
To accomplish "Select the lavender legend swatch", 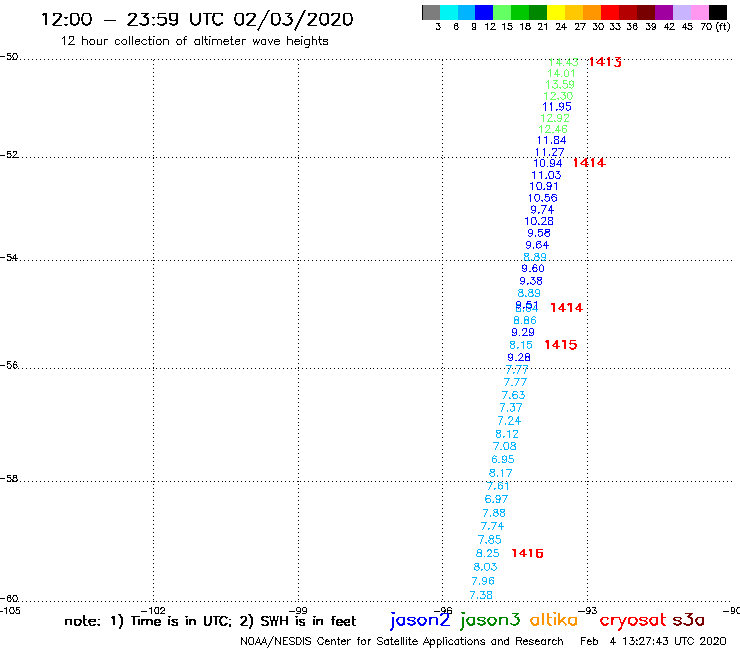I will [x=682, y=12].
